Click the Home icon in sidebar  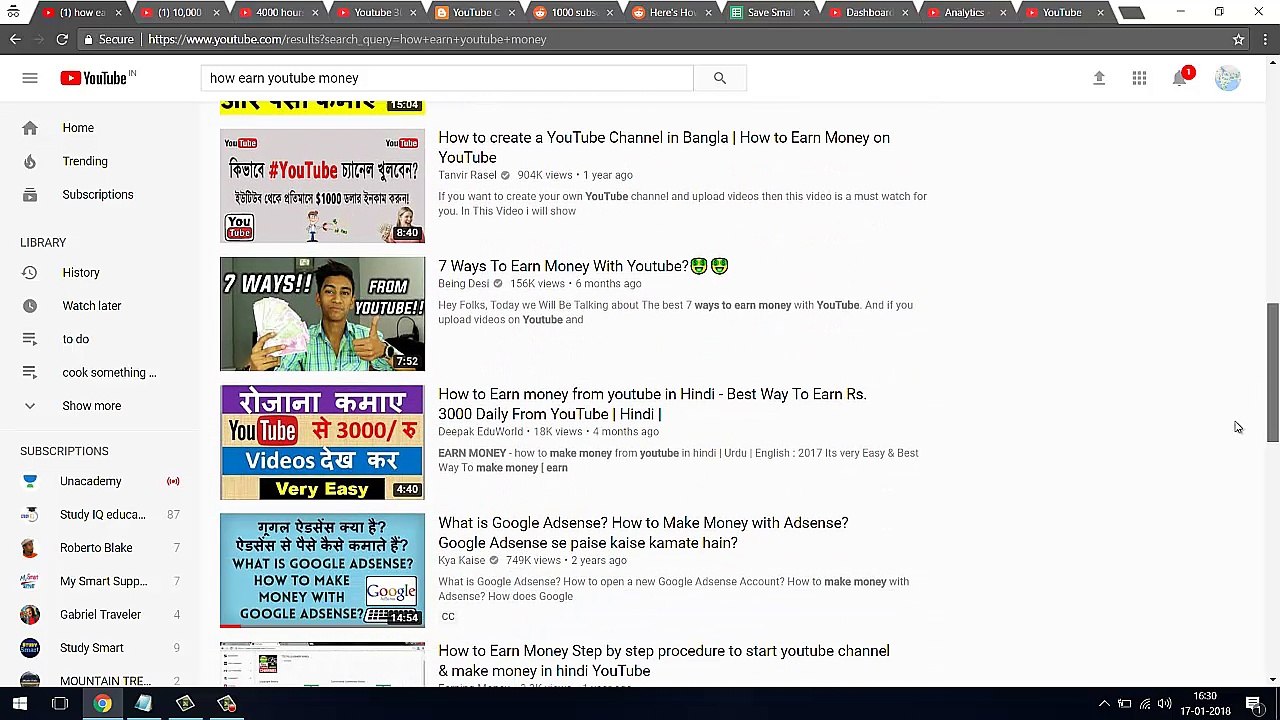(30, 128)
